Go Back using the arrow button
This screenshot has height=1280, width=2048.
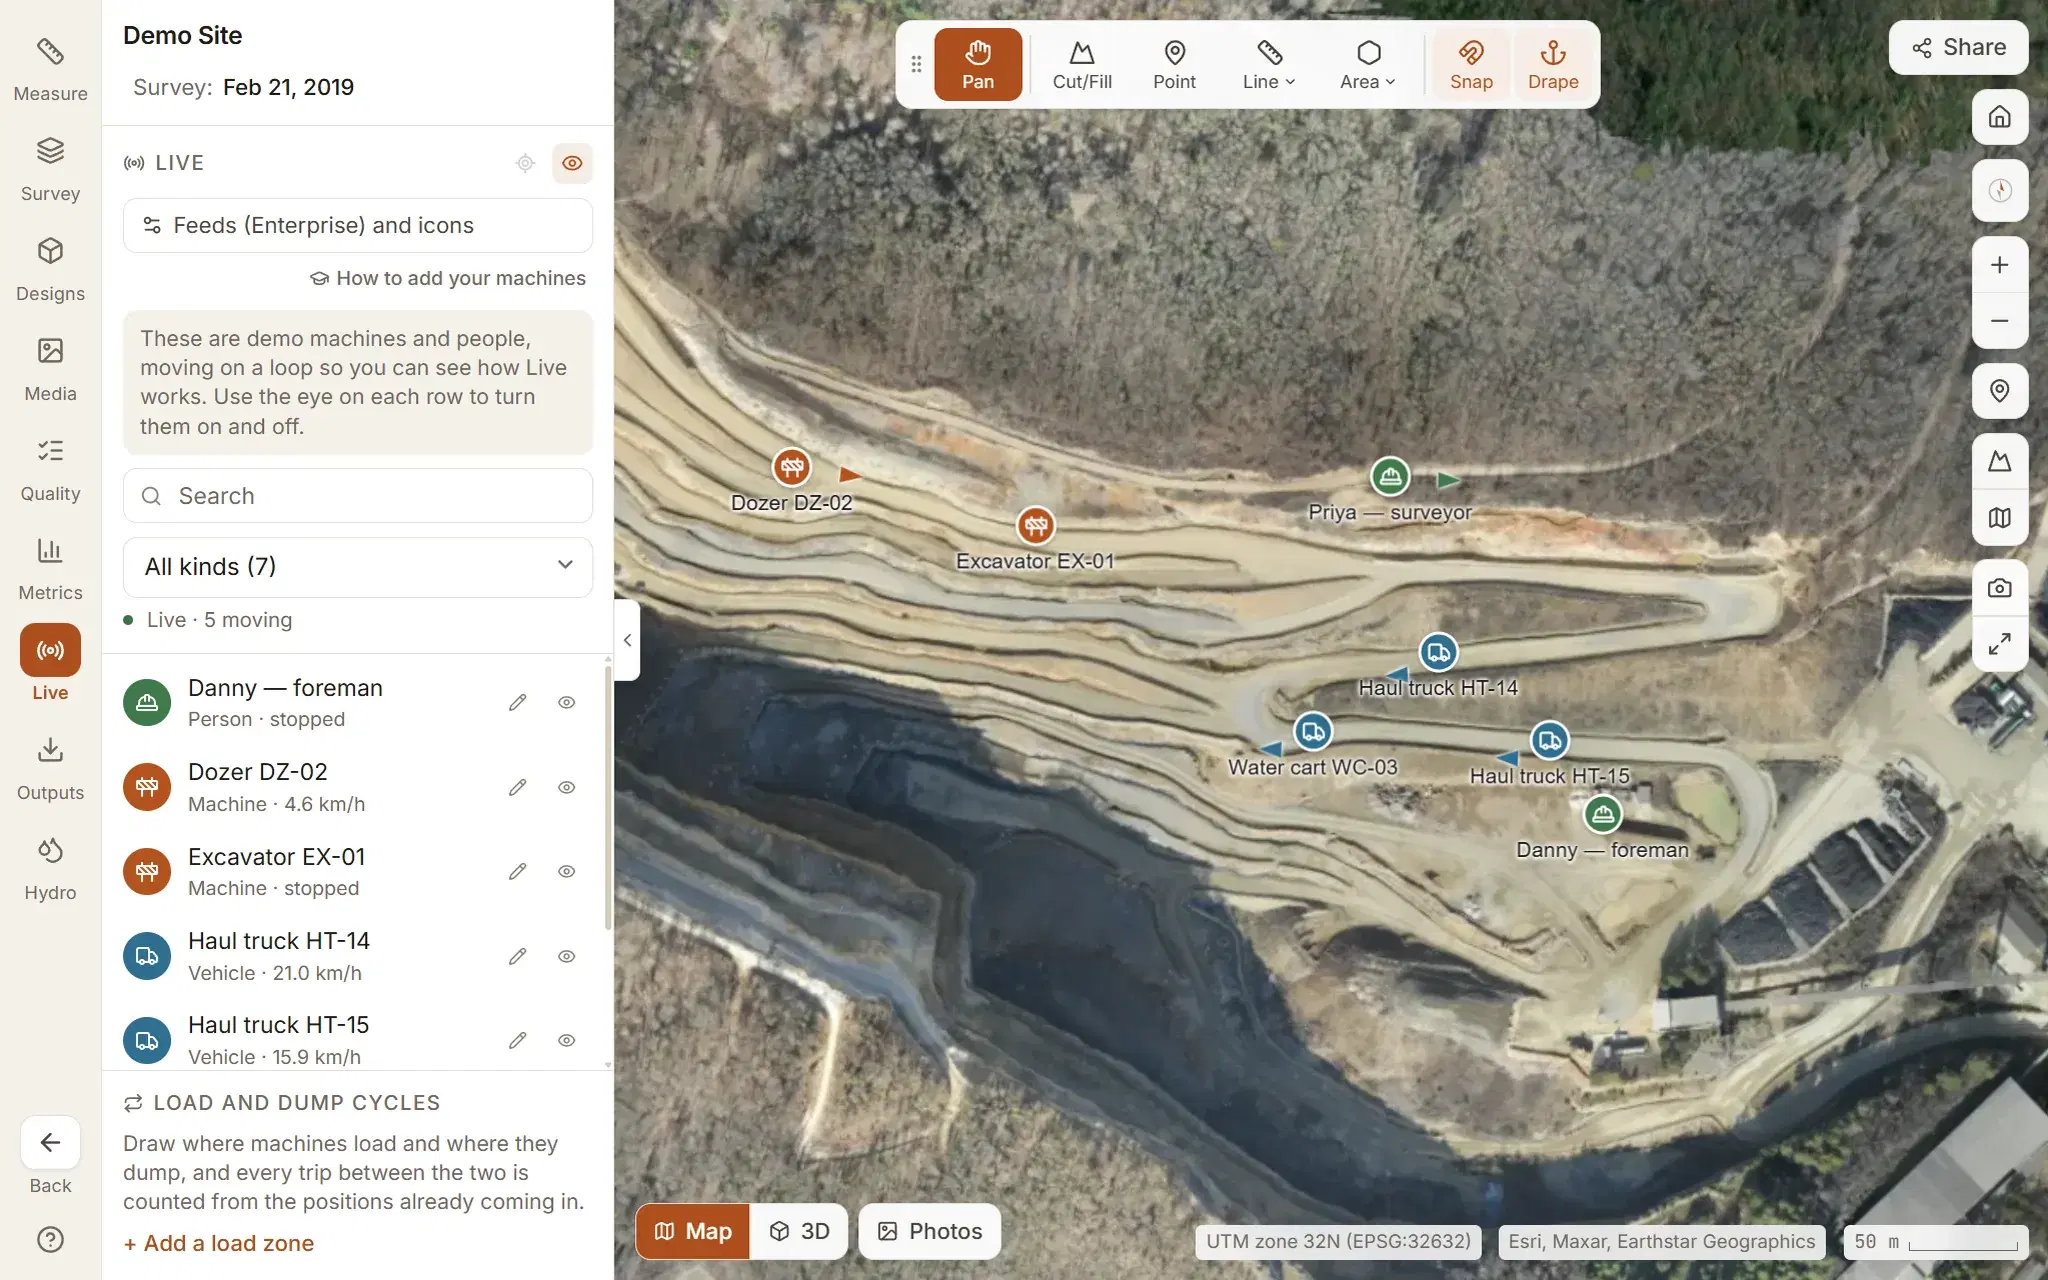coord(50,1143)
